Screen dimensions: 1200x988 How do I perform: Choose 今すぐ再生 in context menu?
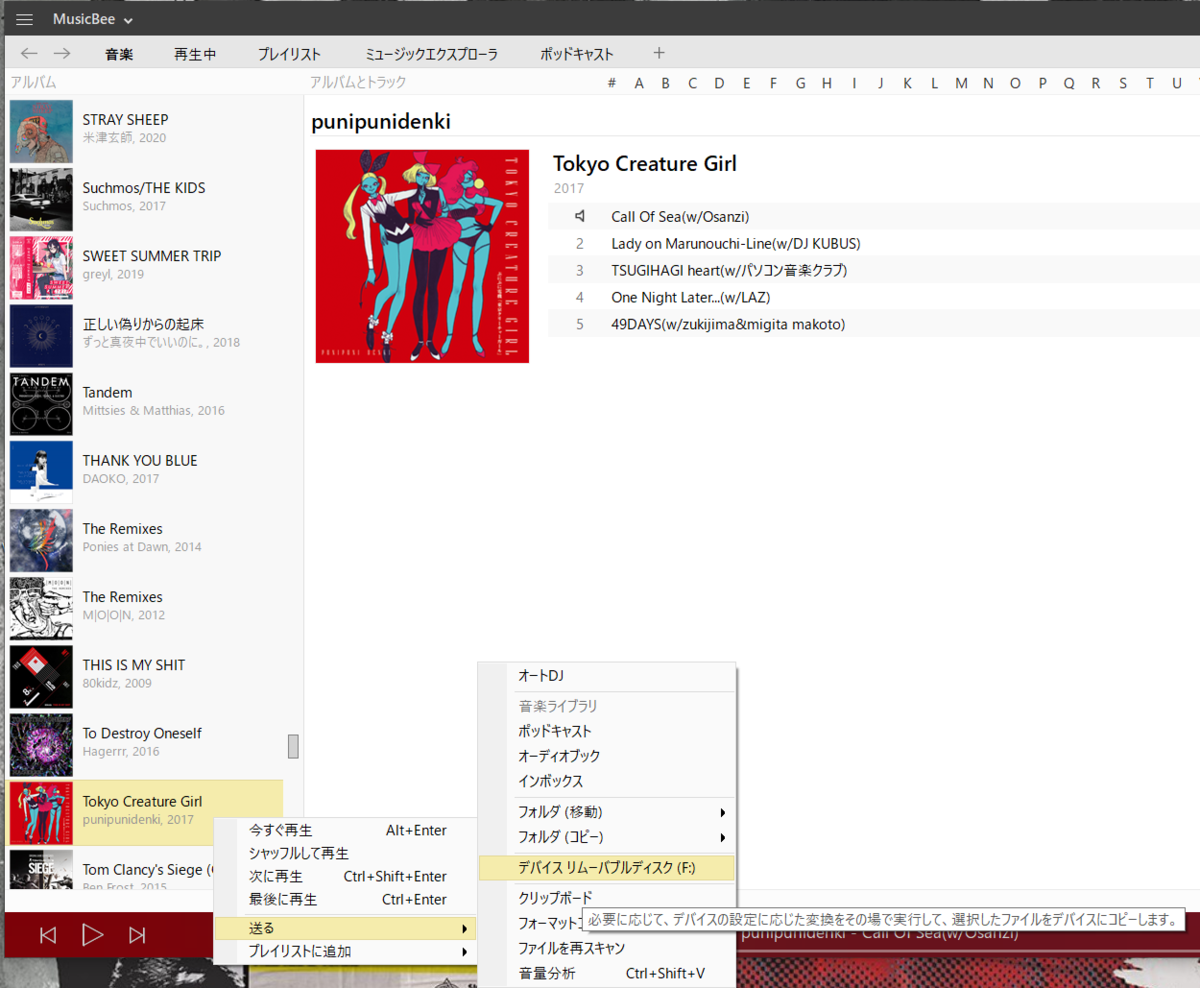click(345, 830)
